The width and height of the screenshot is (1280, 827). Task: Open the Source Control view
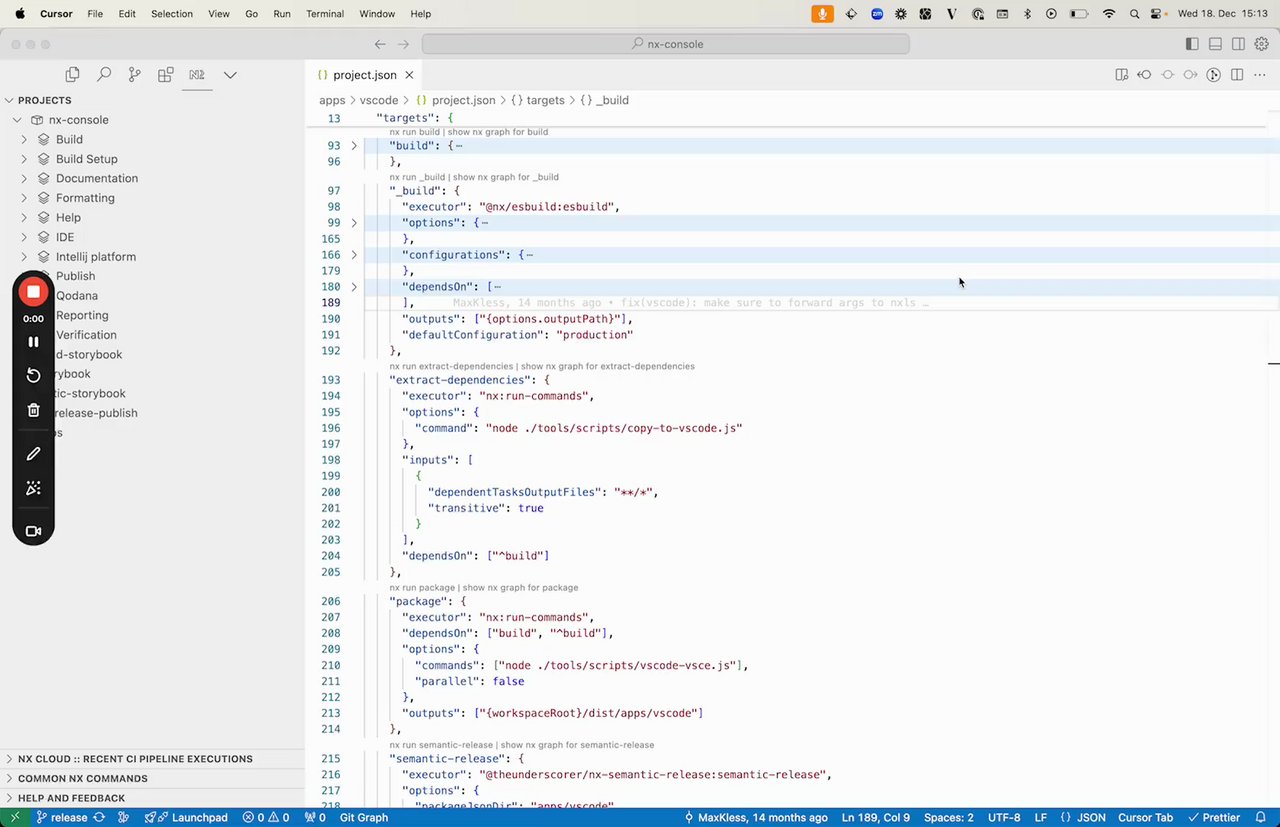(x=135, y=75)
